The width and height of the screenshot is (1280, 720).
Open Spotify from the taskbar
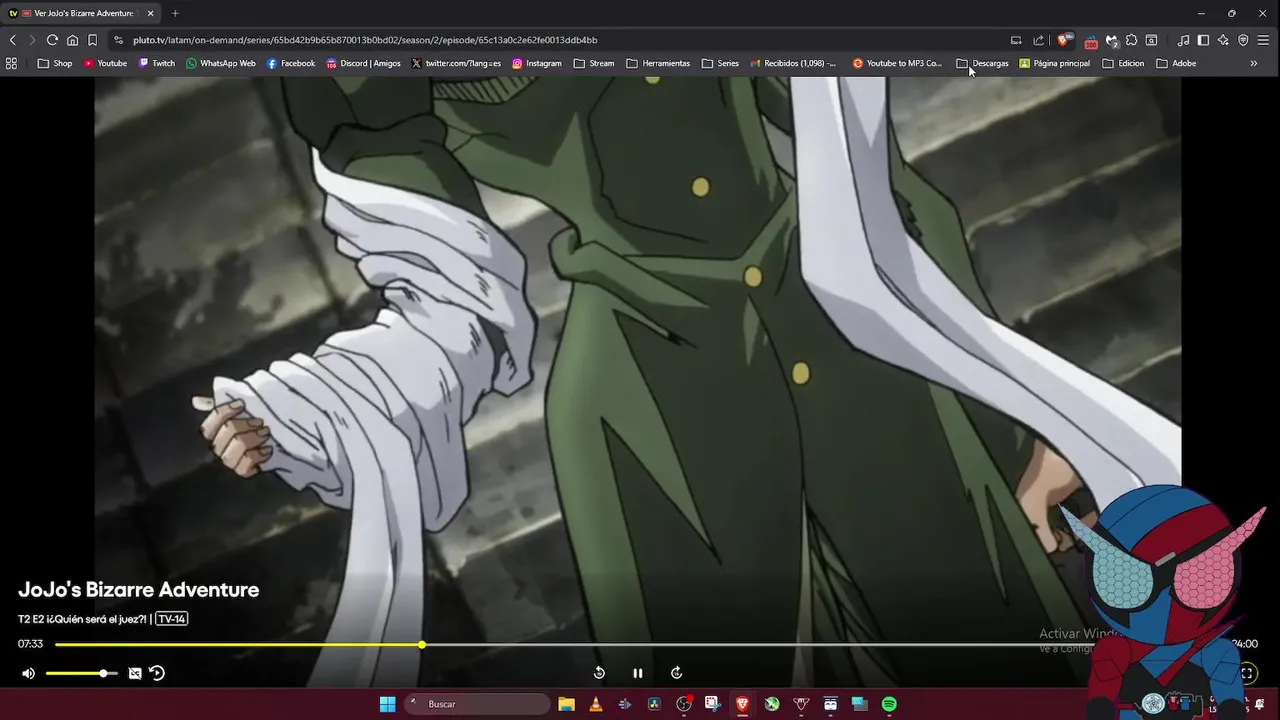(889, 704)
